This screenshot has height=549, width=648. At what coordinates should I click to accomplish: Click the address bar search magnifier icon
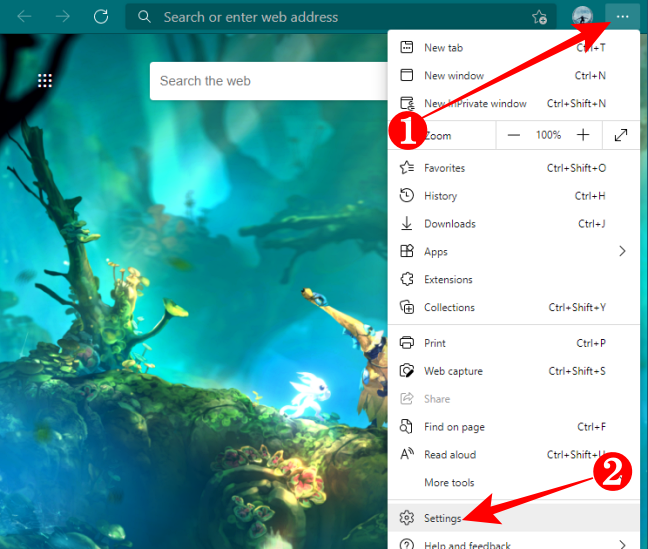pos(144,17)
